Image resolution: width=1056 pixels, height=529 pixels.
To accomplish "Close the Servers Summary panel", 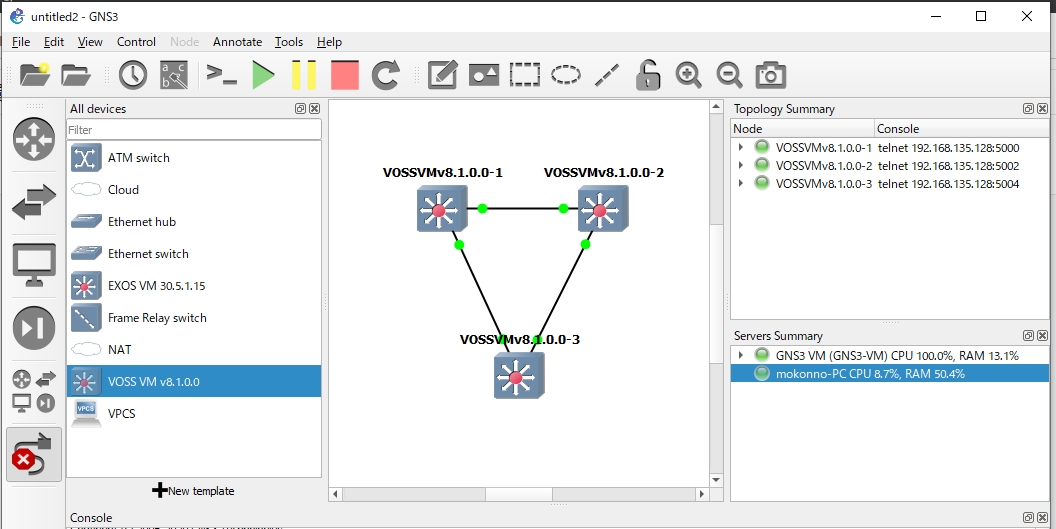I will tap(1043, 336).
